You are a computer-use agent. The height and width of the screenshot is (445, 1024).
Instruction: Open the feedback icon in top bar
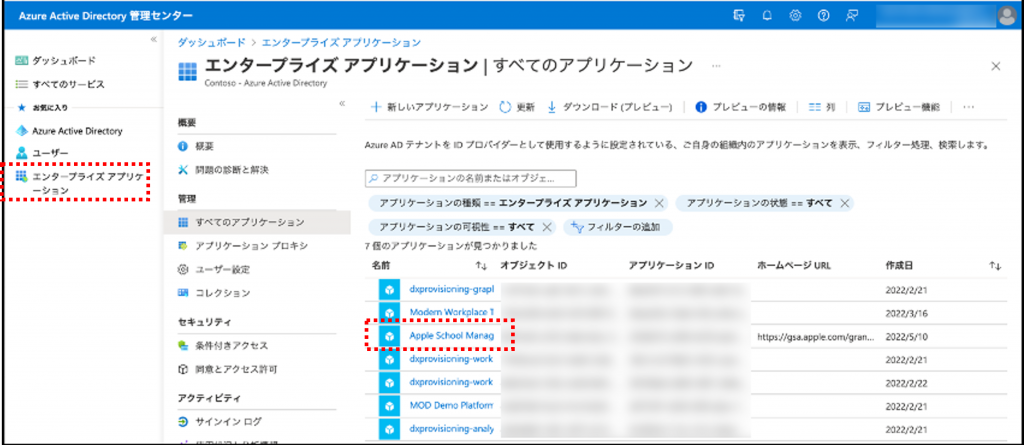(x=852, y=17)
